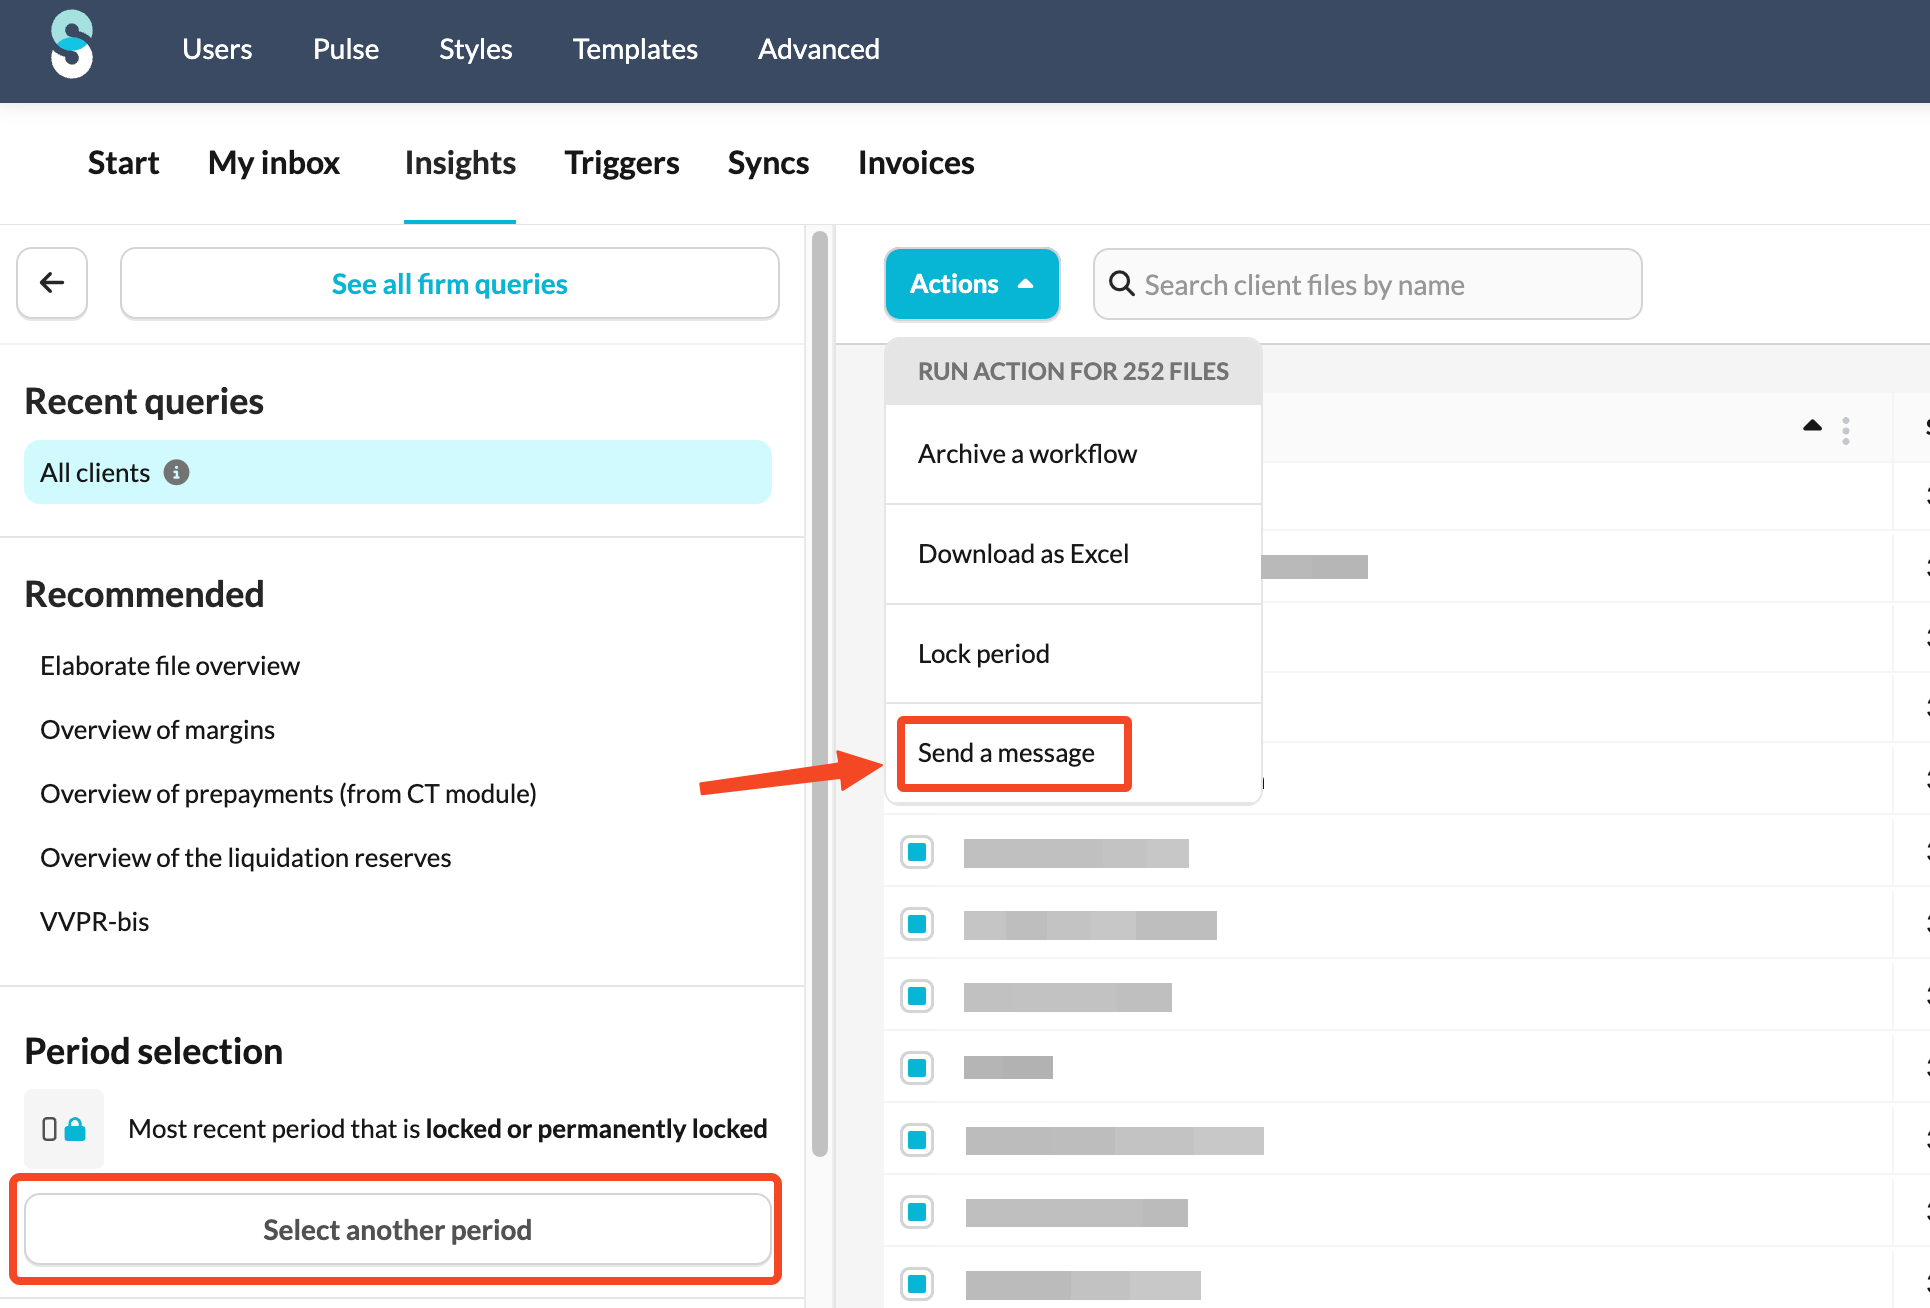Choose Download as Excel action
Screen dimensions: 1930x1308
click(x=1023, y=554)
